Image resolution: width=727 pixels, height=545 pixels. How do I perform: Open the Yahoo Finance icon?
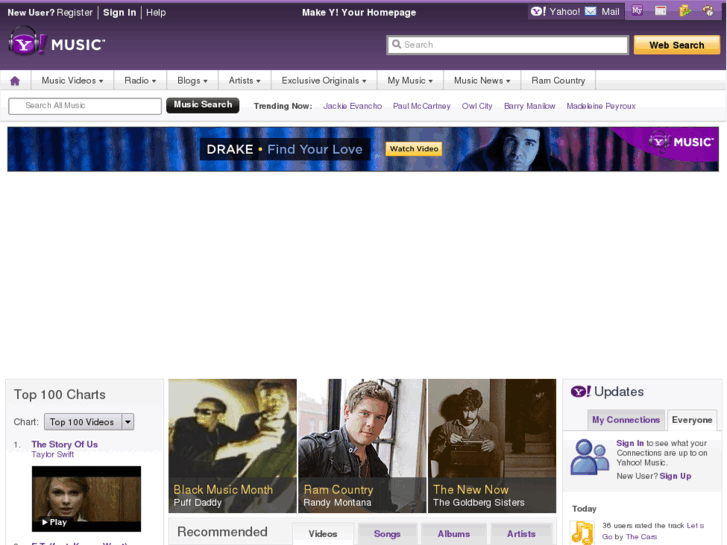(685, 11)
